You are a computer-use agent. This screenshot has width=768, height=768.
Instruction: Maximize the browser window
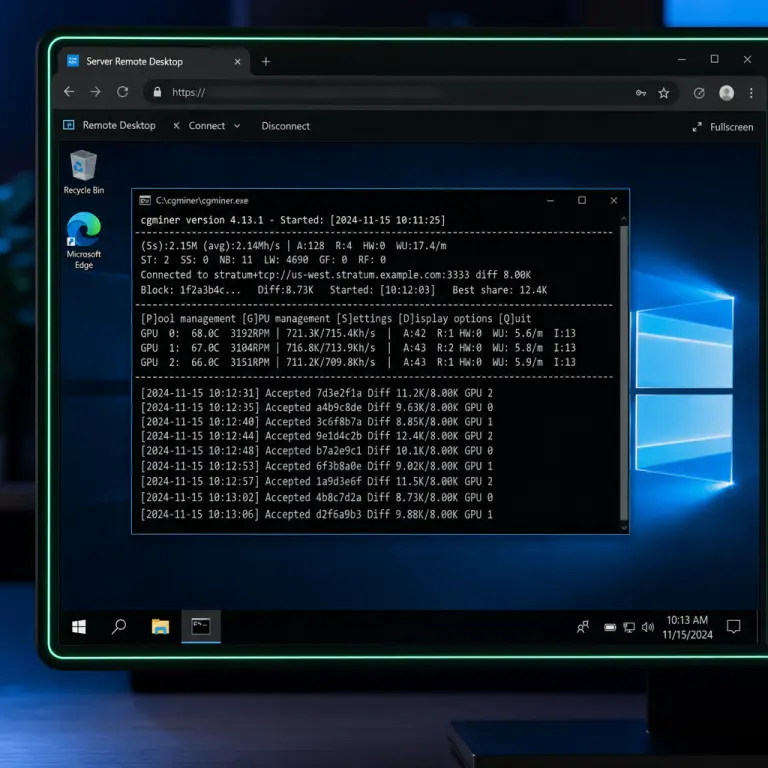point(715,59)
